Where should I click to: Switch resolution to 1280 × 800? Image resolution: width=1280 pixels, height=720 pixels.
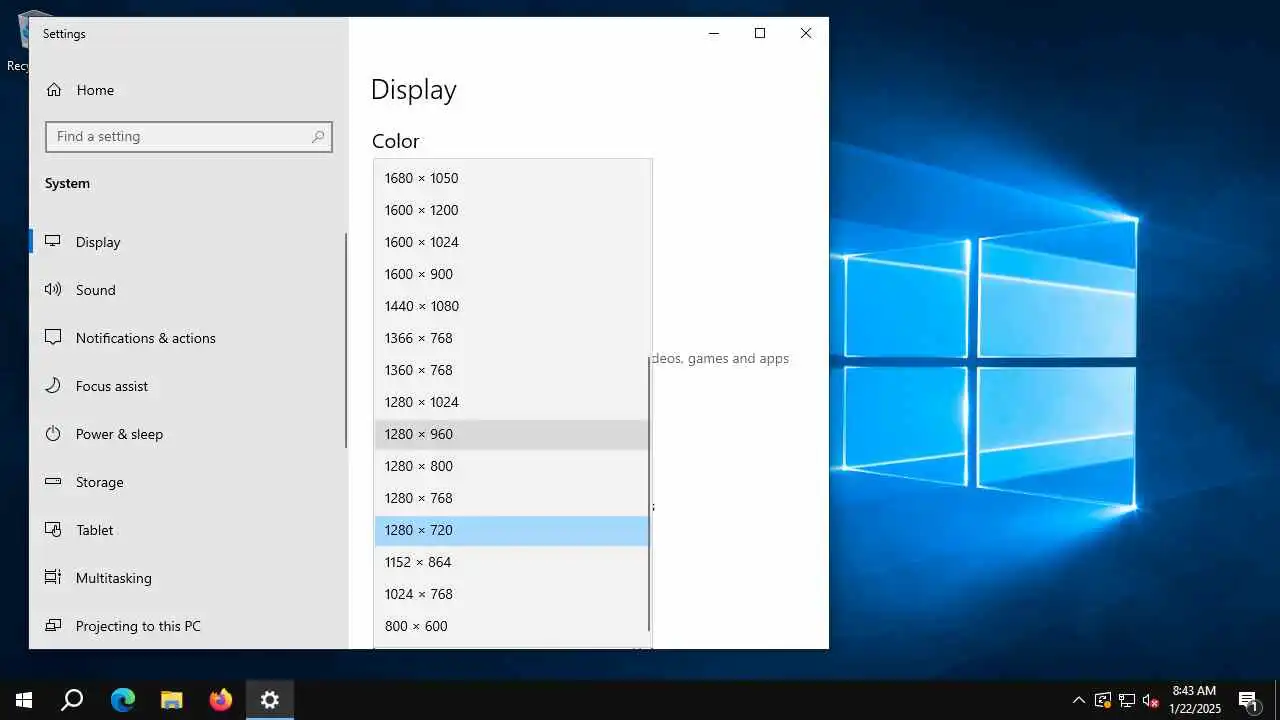click(x=512, y=466)
